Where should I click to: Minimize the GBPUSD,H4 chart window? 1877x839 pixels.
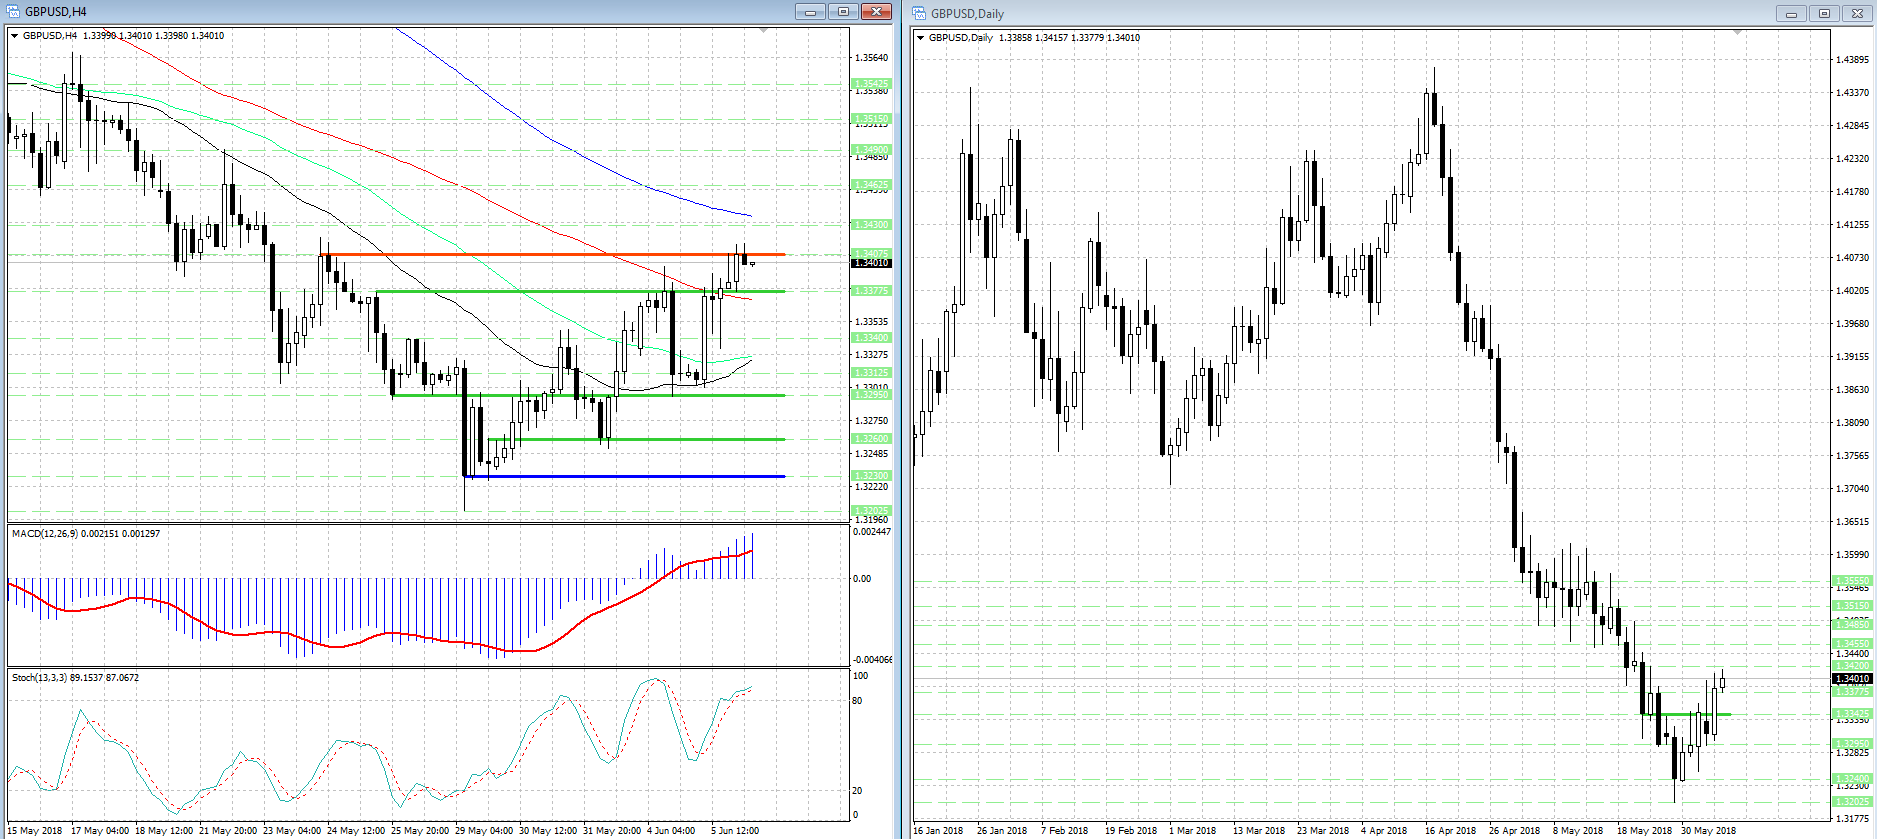tap(810, 12)
